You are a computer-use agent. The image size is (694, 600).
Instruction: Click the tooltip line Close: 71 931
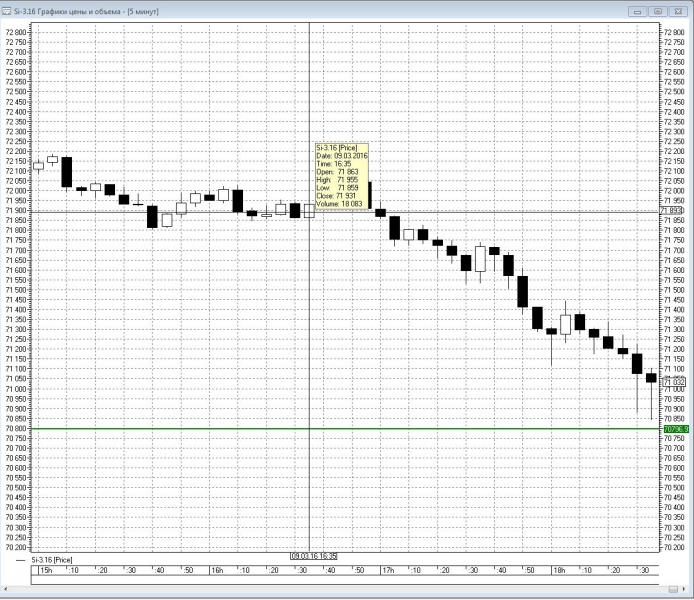point(336,196)
